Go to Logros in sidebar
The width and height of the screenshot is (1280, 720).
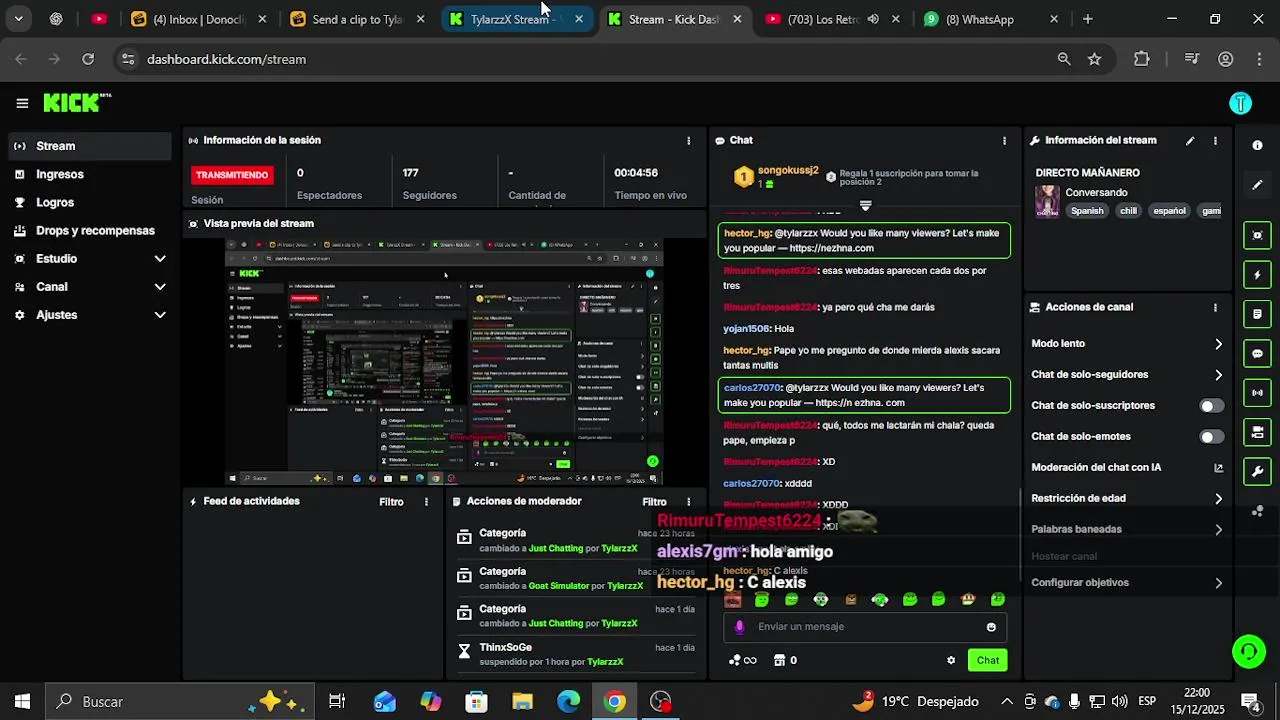click(x=90, y=202)
